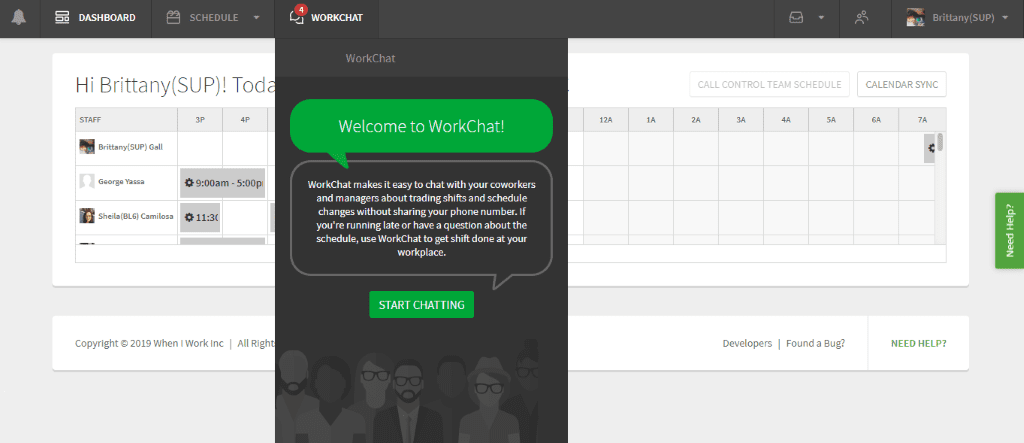Click the Dashboard icon in top bar
1024x443 pixels.
(62, 18)
